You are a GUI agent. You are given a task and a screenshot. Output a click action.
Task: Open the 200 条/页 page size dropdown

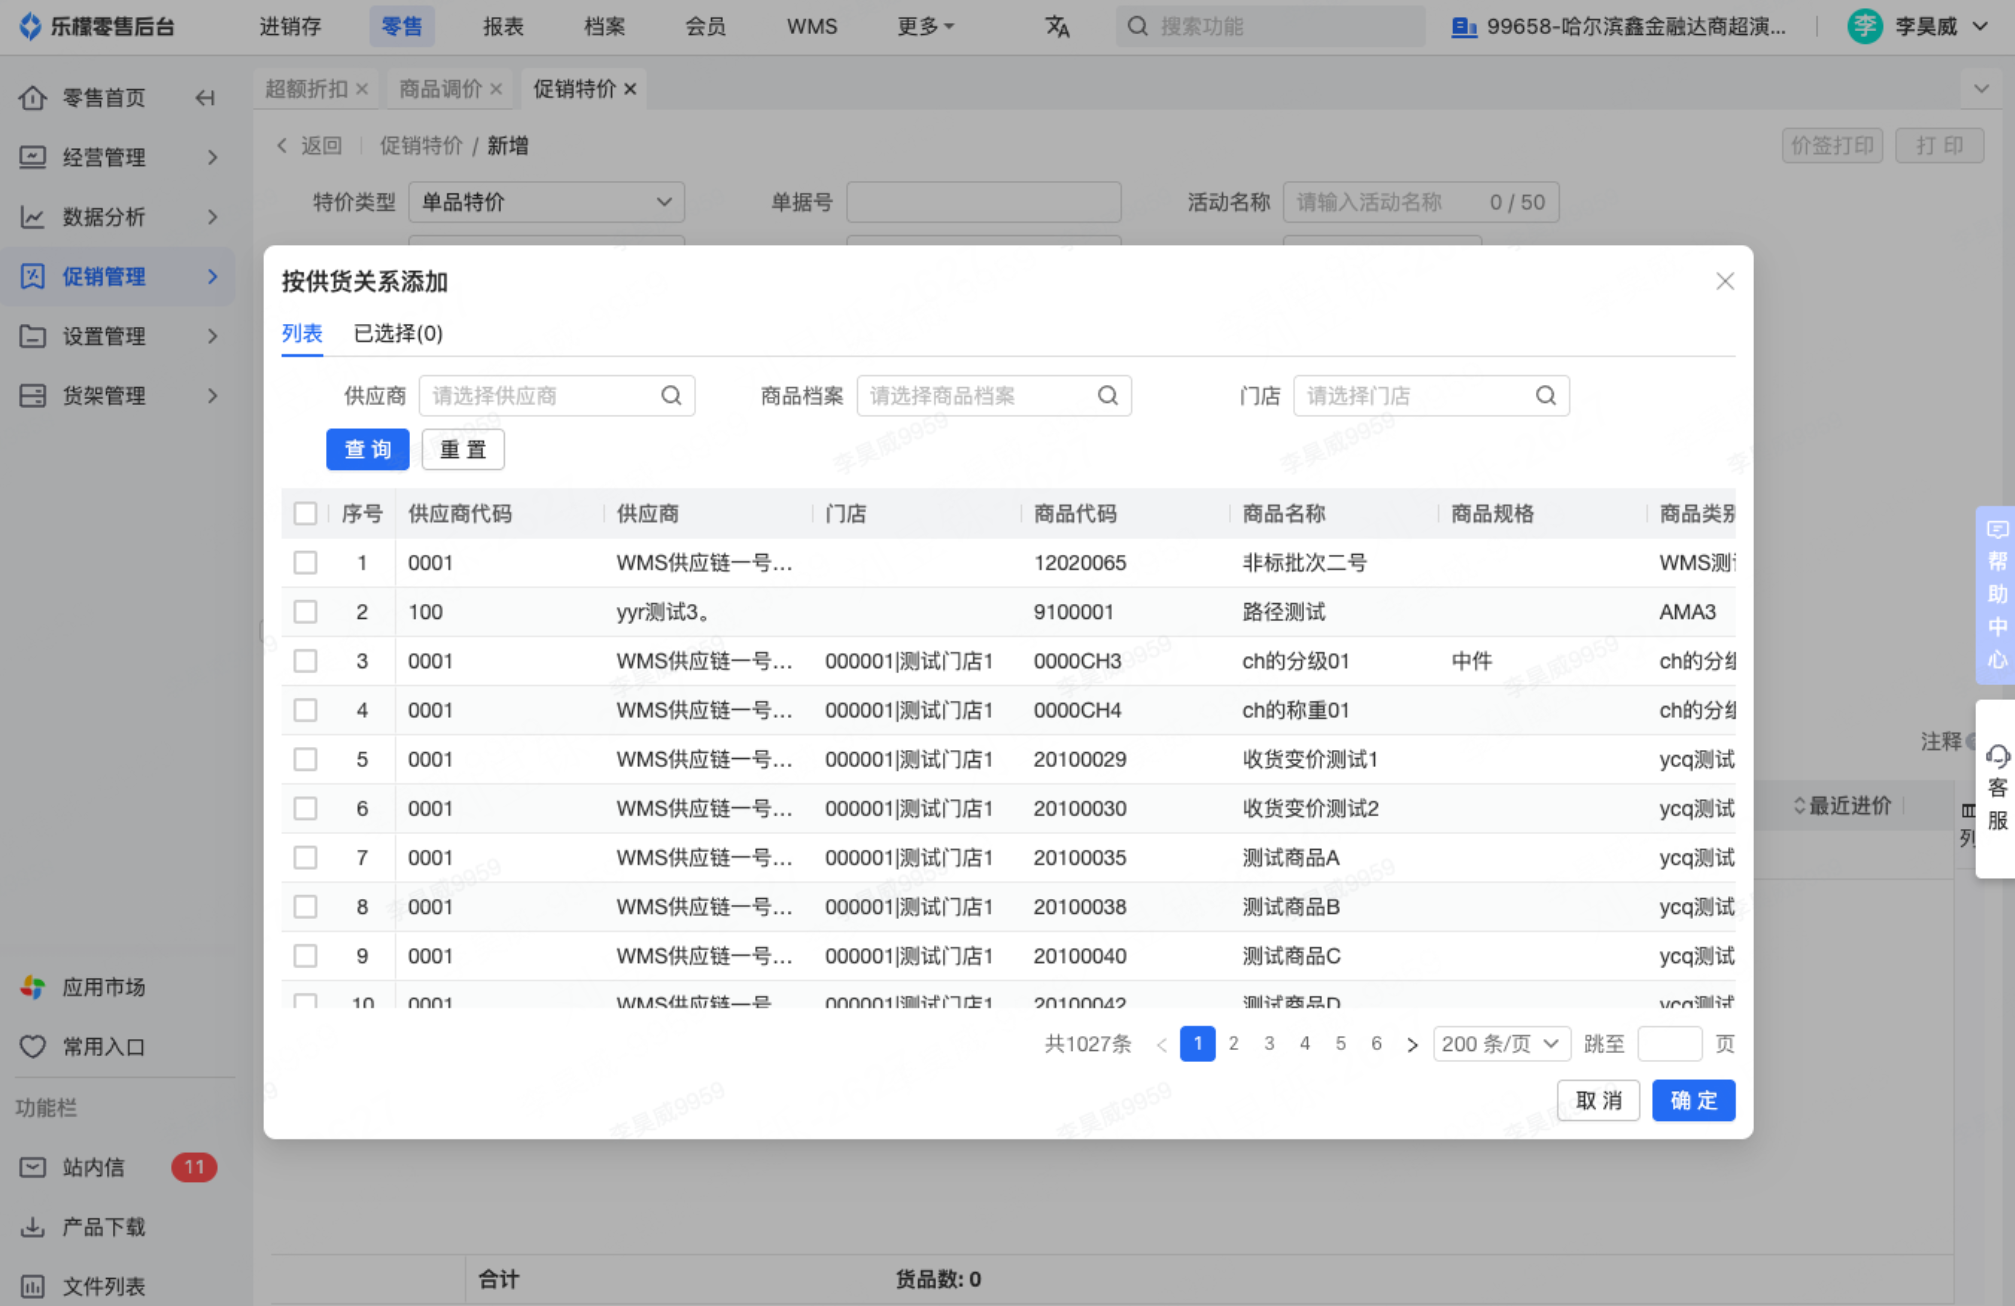click(x=1502, y=1044)
